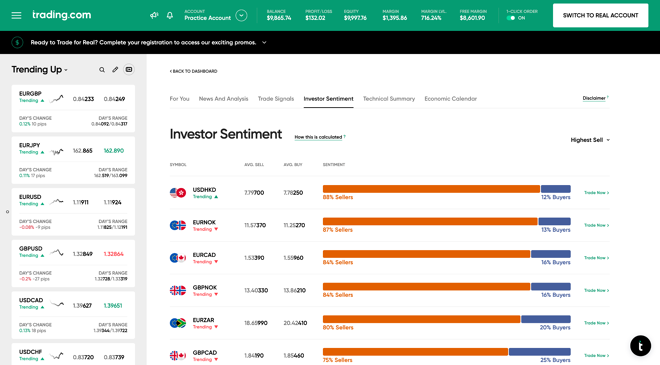Click Switch to Real Account button
The width and height of the screenshot is (660, 365).
tap(600, 16)
